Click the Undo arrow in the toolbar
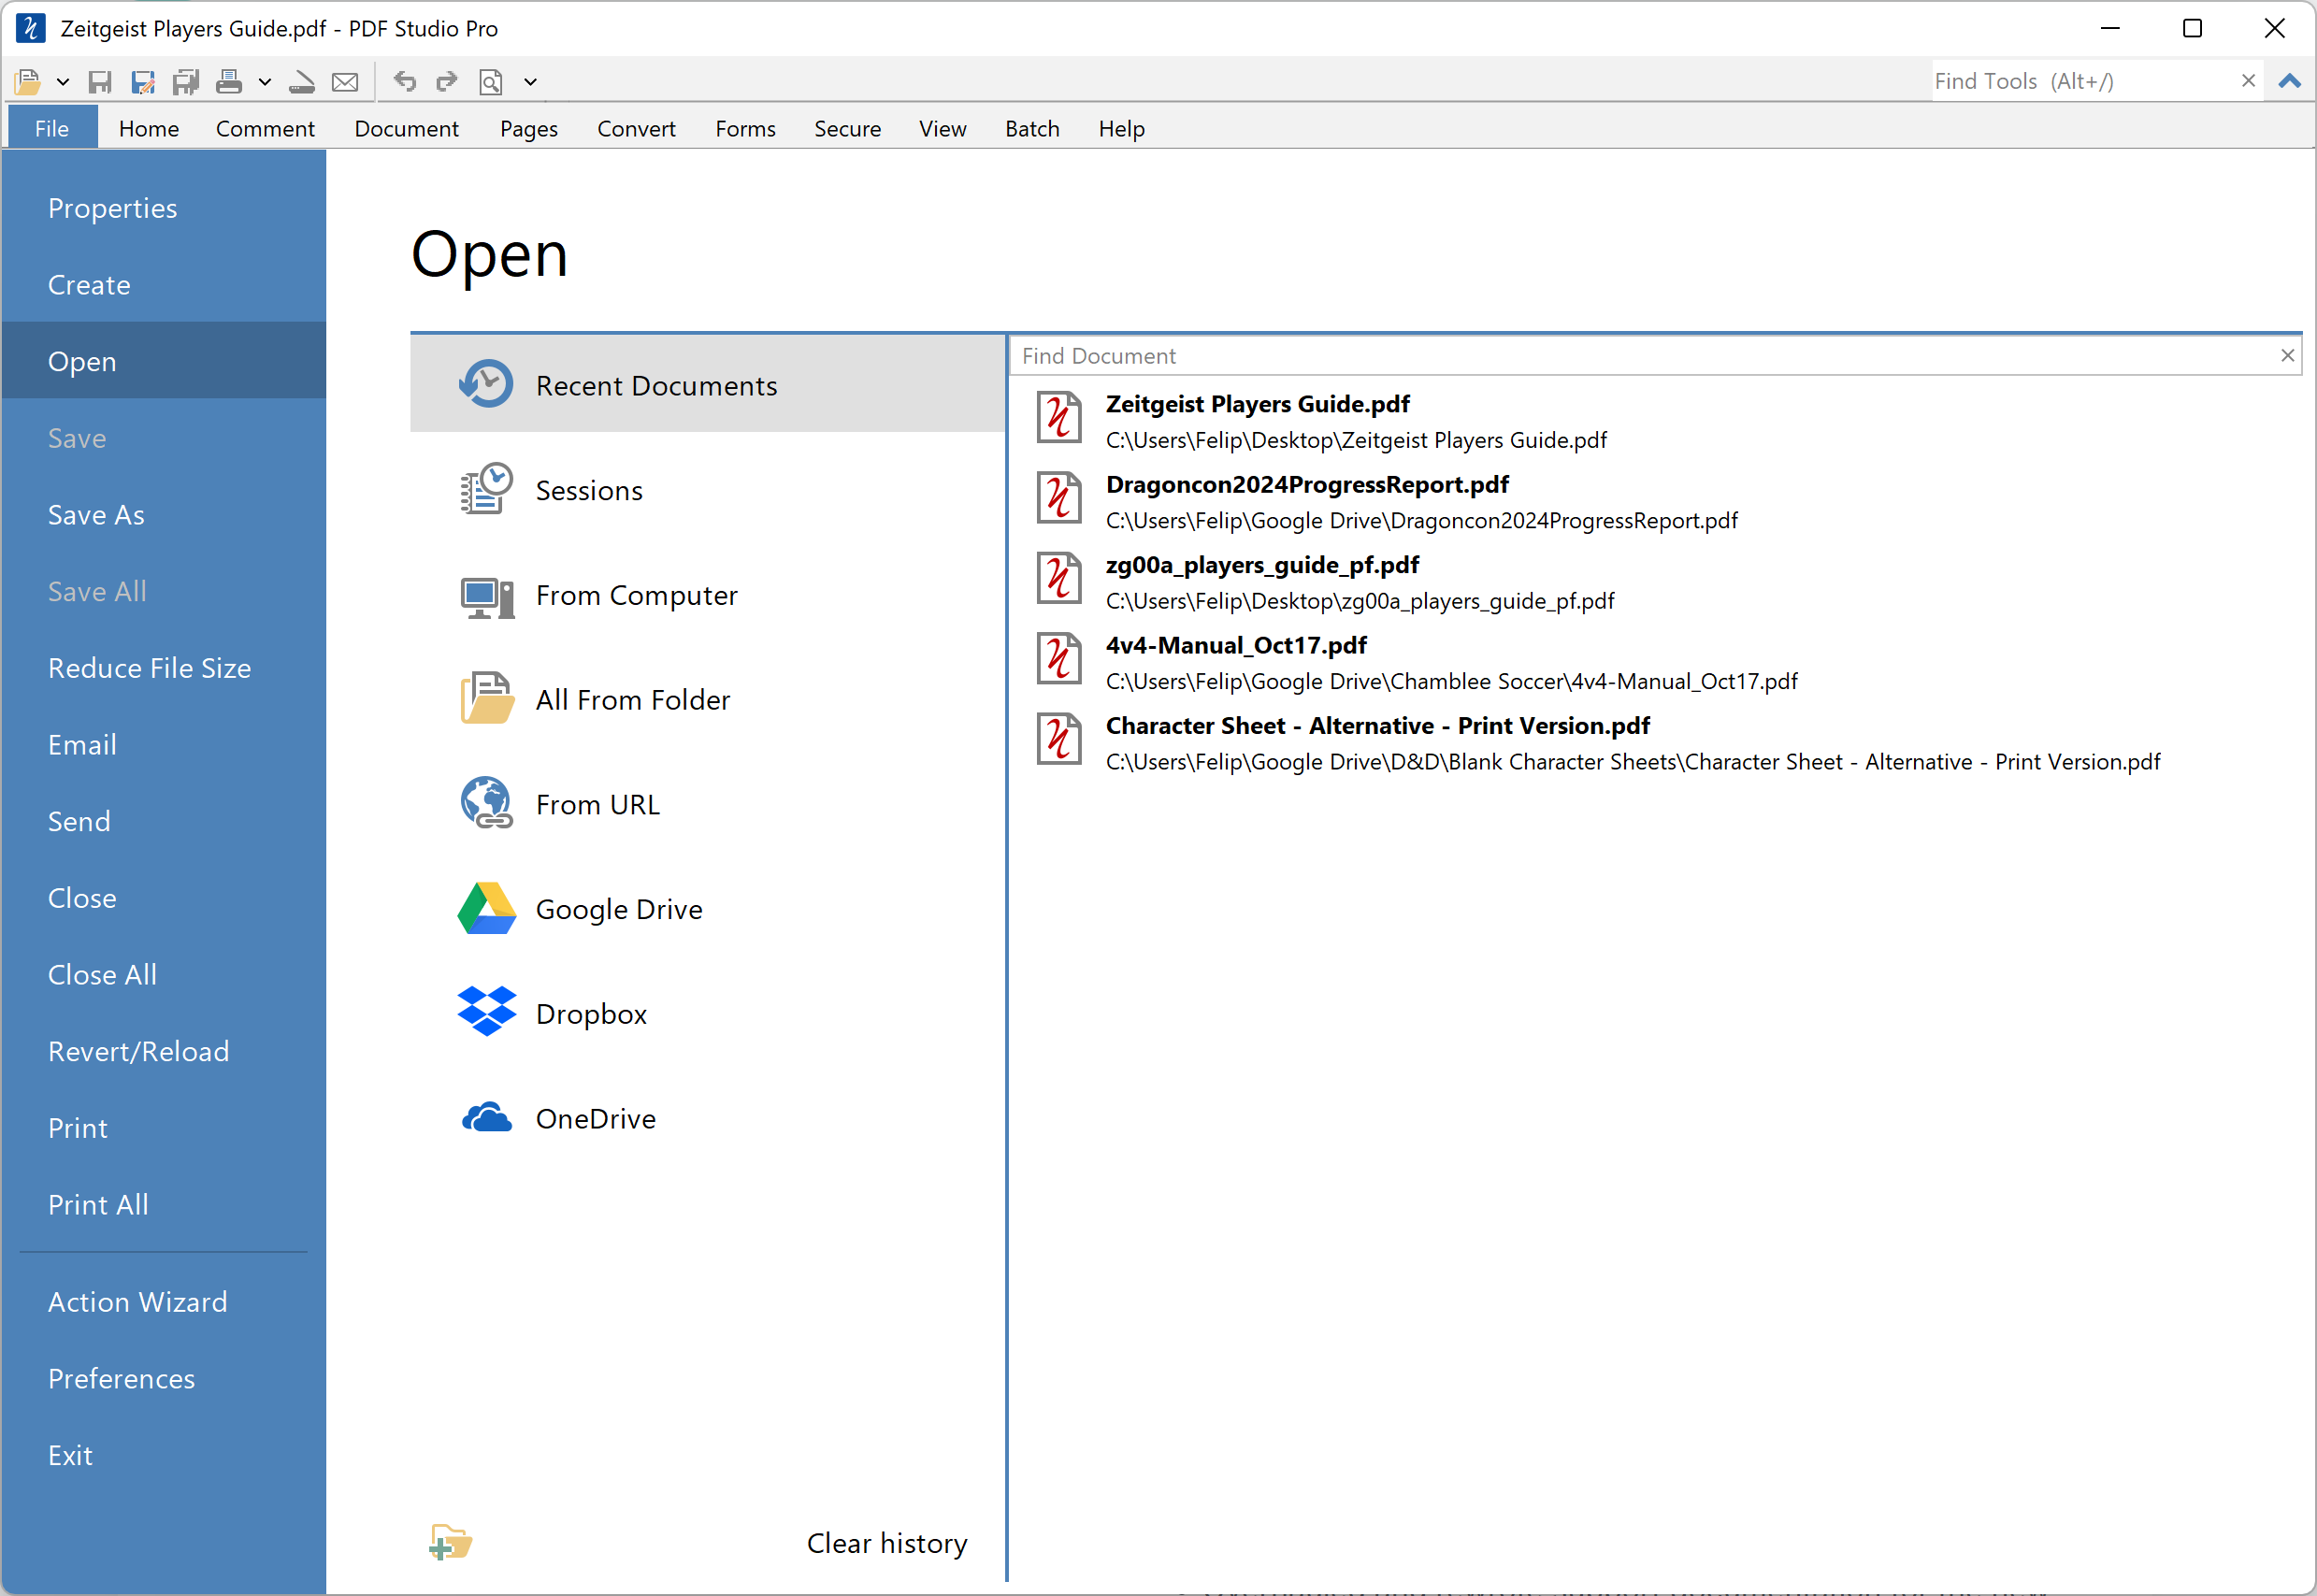This screenshot has width=2317, height=1596. coord(404,81)
